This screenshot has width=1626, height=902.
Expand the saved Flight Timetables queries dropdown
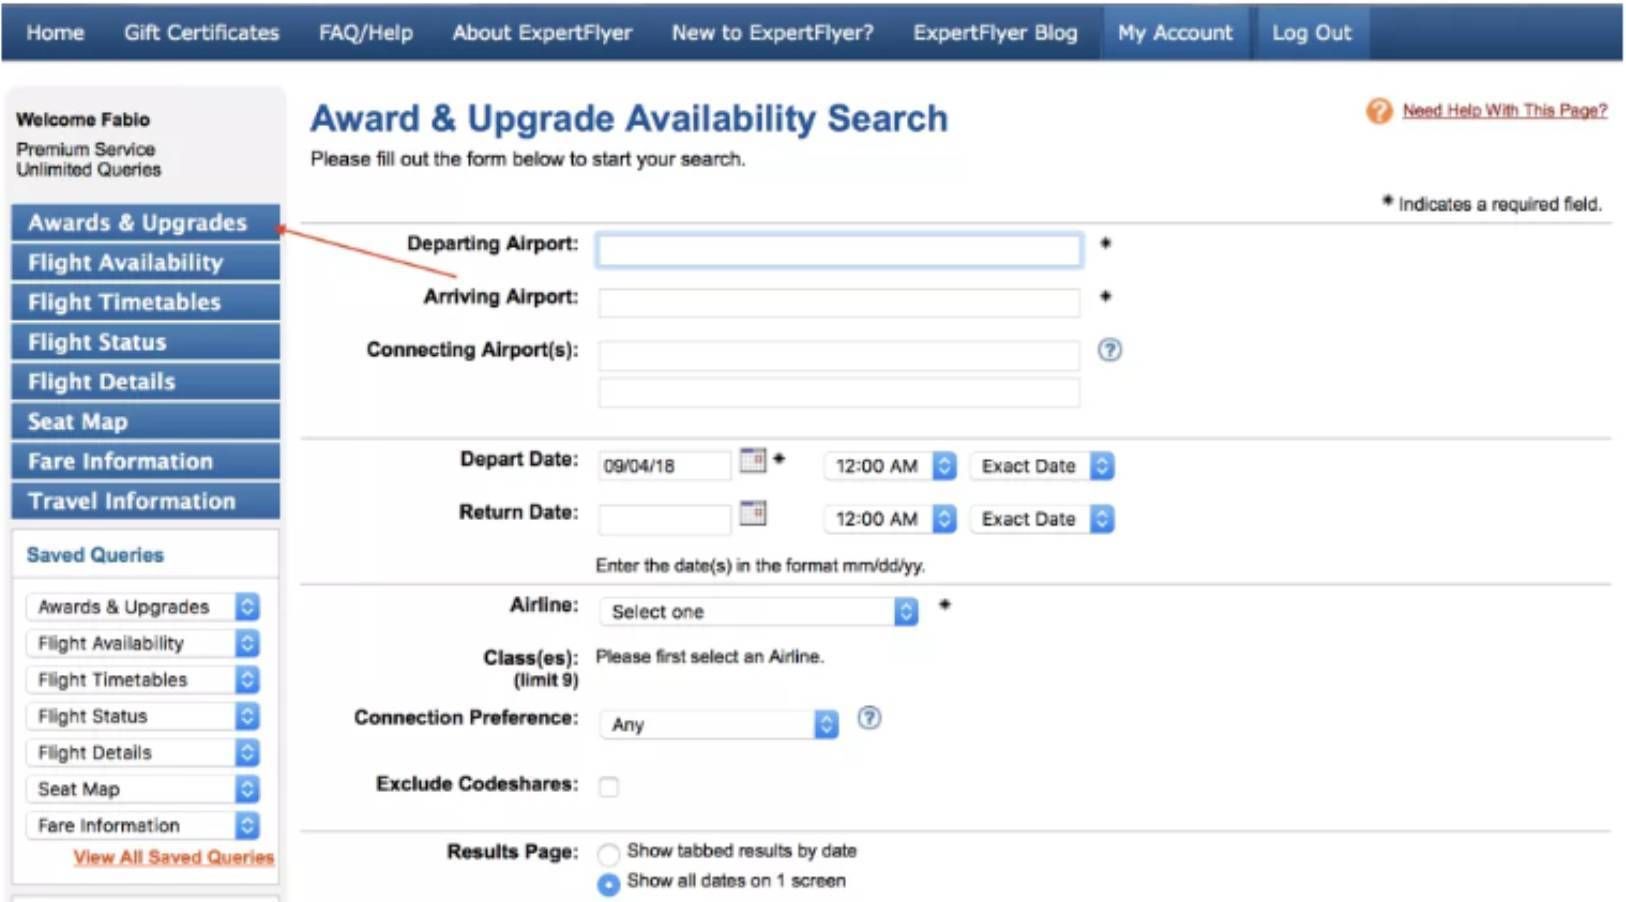point(142,680)
